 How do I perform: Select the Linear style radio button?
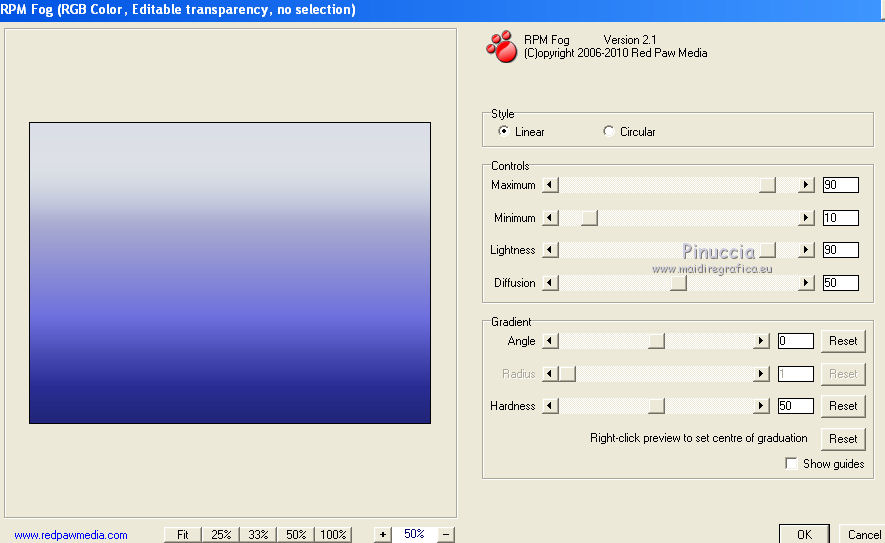(x=503, y=131)
